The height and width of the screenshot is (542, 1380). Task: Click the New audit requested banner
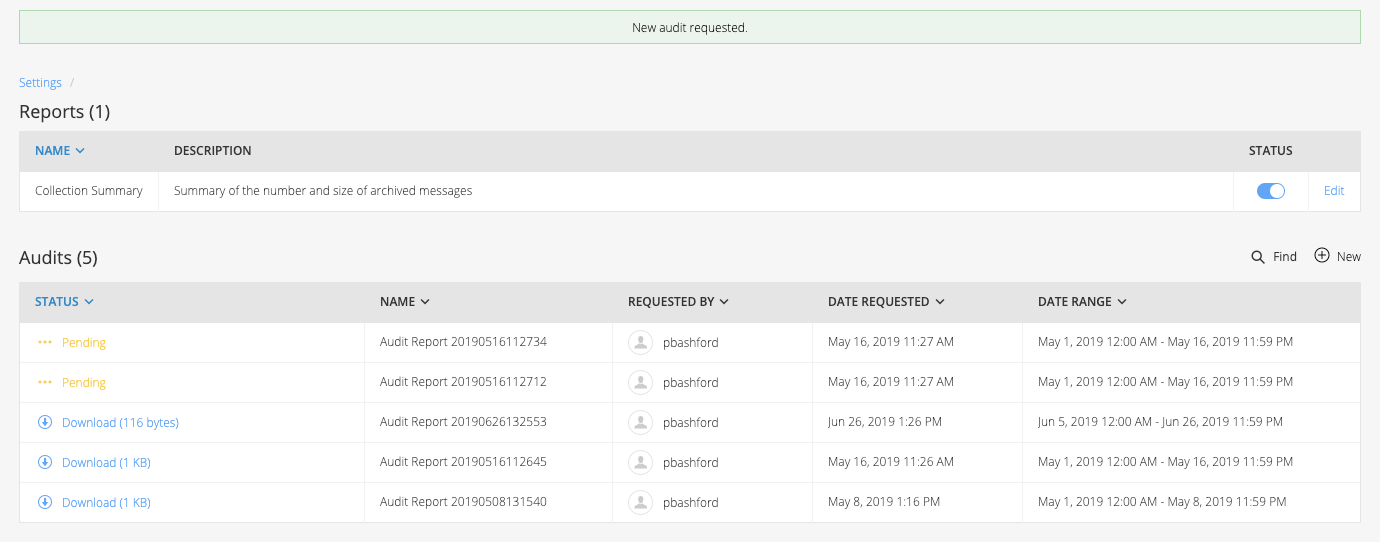(690, 27)
